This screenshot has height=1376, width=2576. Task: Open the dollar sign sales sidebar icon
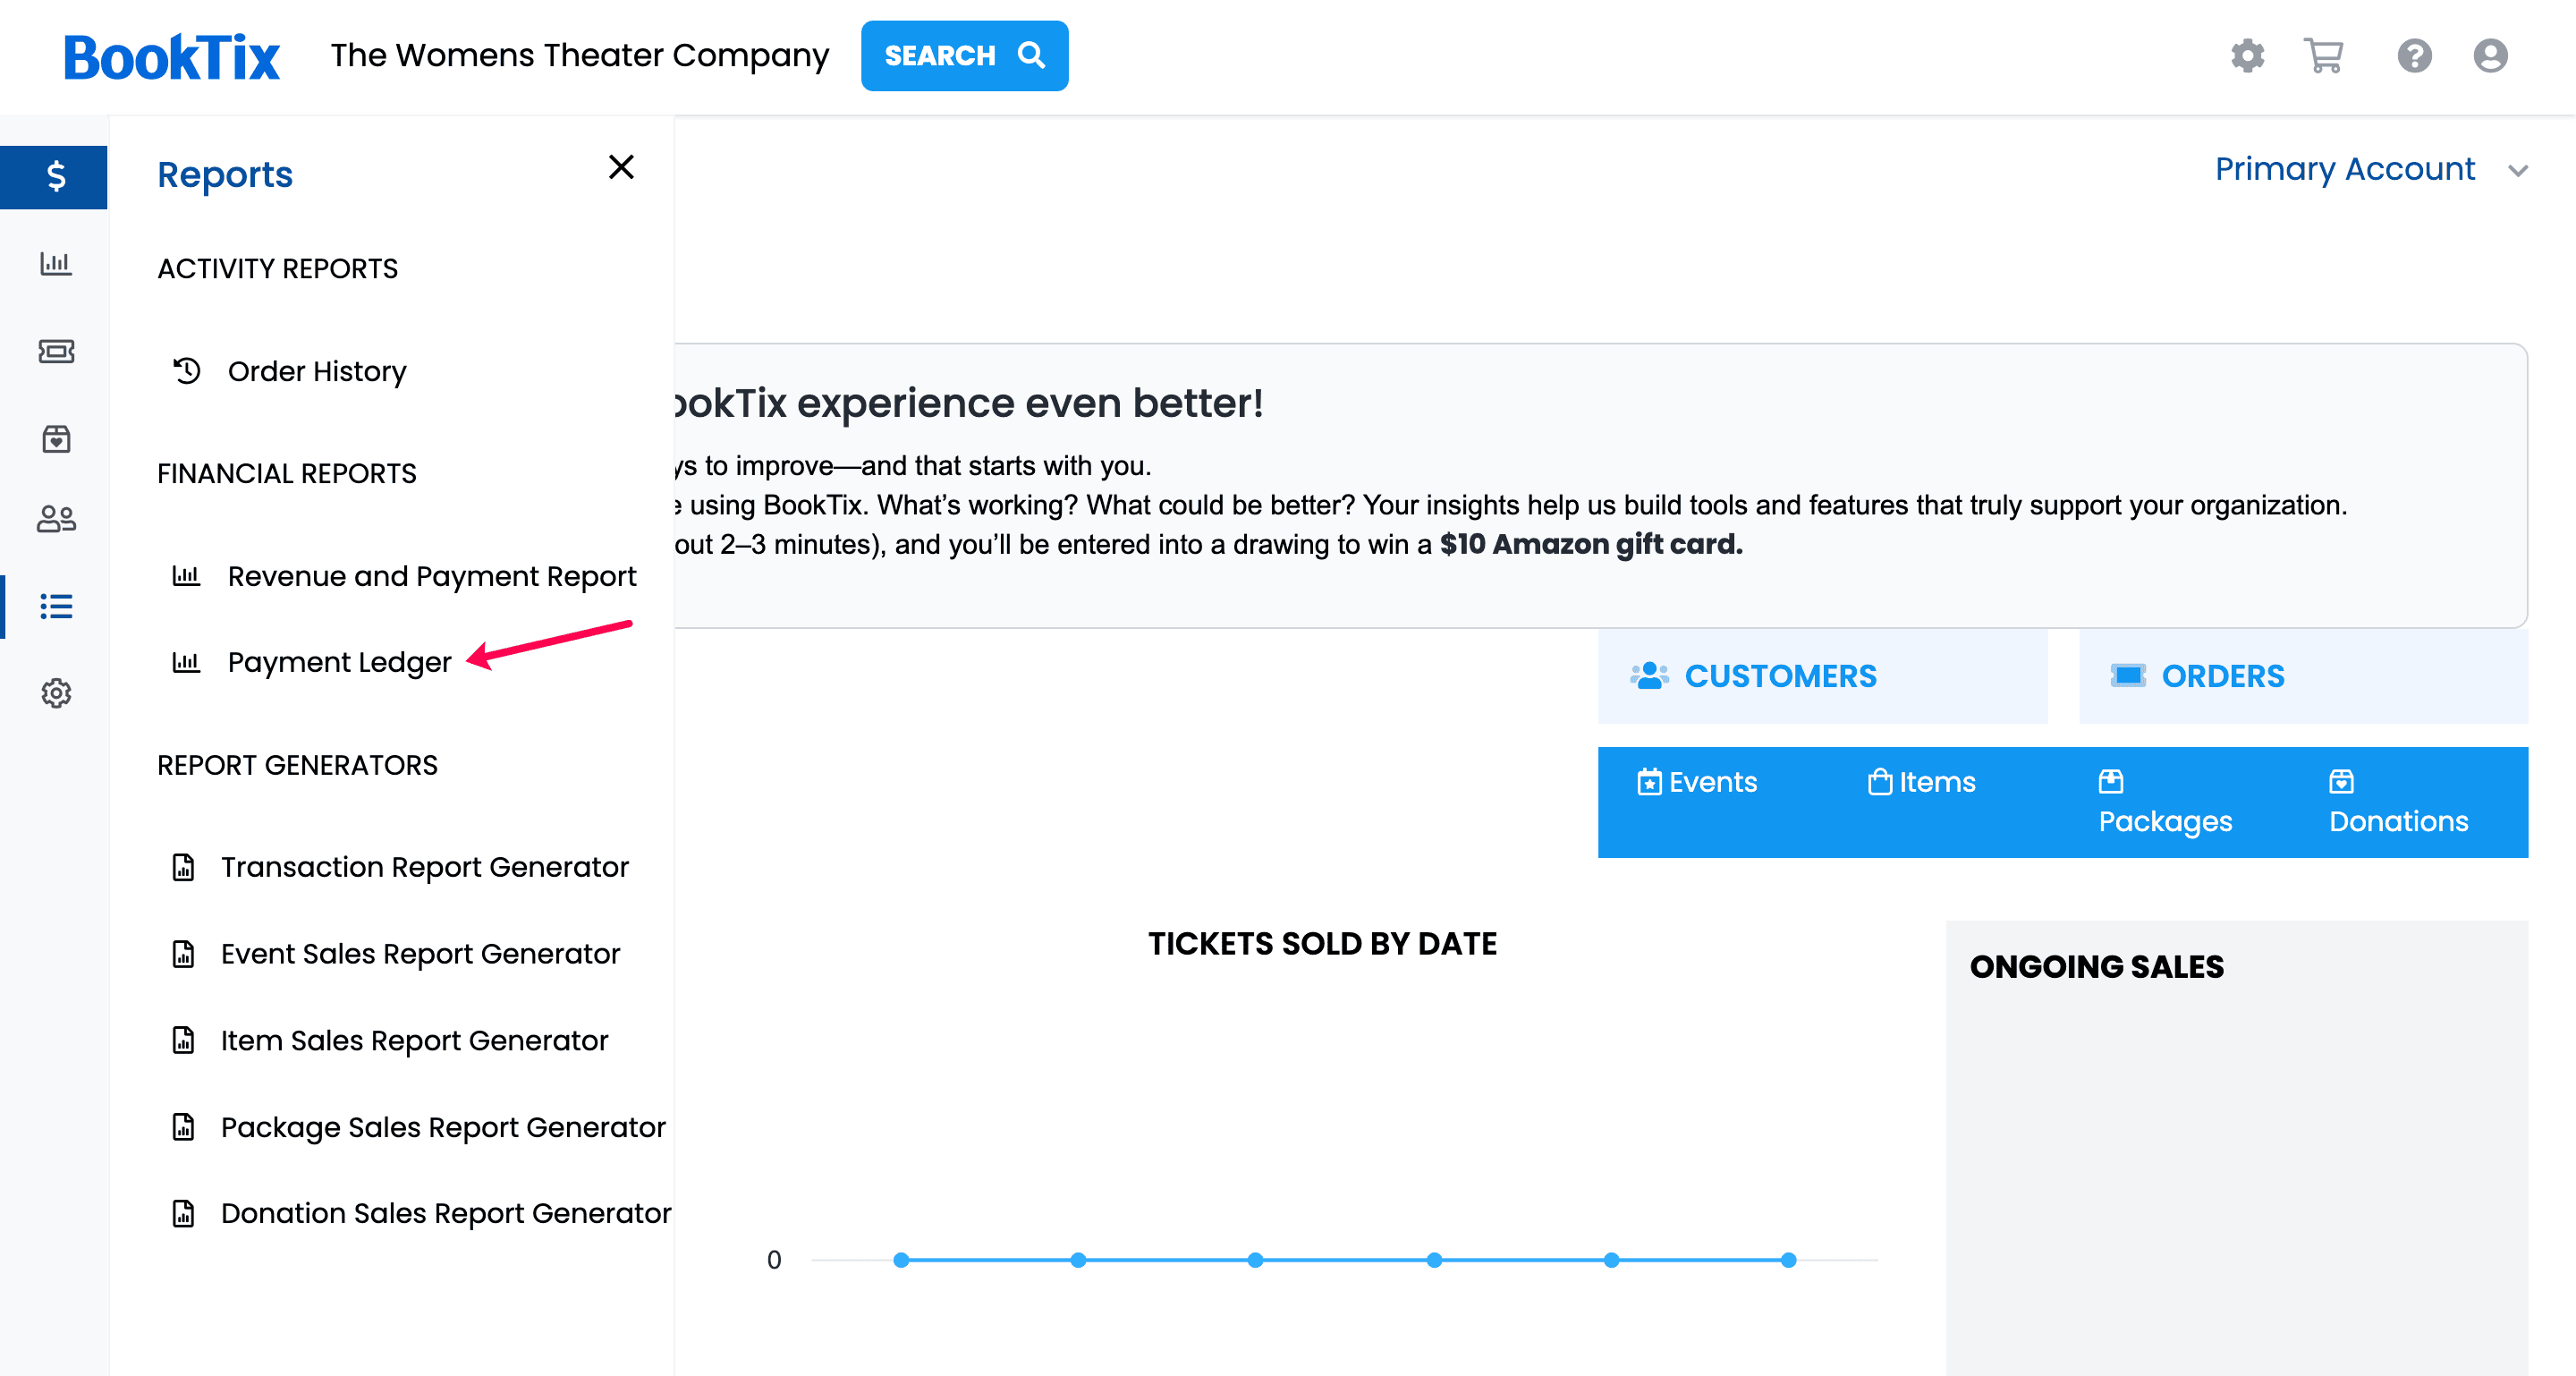[x=55, y=177]
